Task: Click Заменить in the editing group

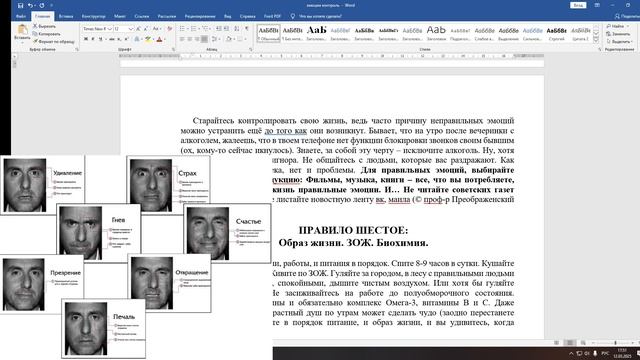Action: coord(619,34)
